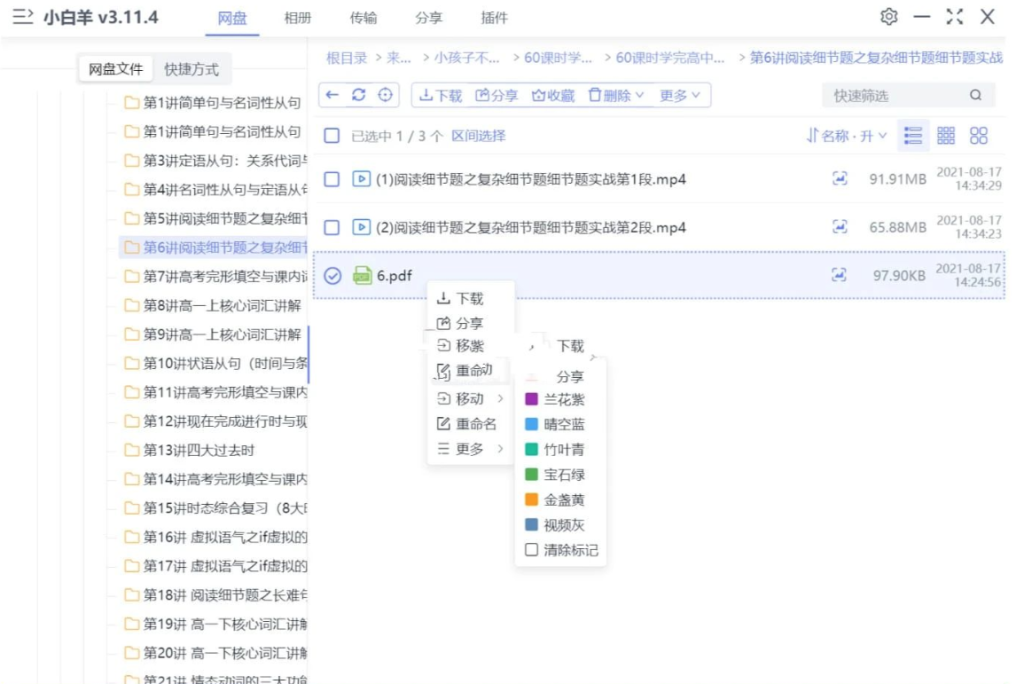Screen dimensions: 1024x684
Task: Choose 重命名 from the context menu
Action: (468, 423)
